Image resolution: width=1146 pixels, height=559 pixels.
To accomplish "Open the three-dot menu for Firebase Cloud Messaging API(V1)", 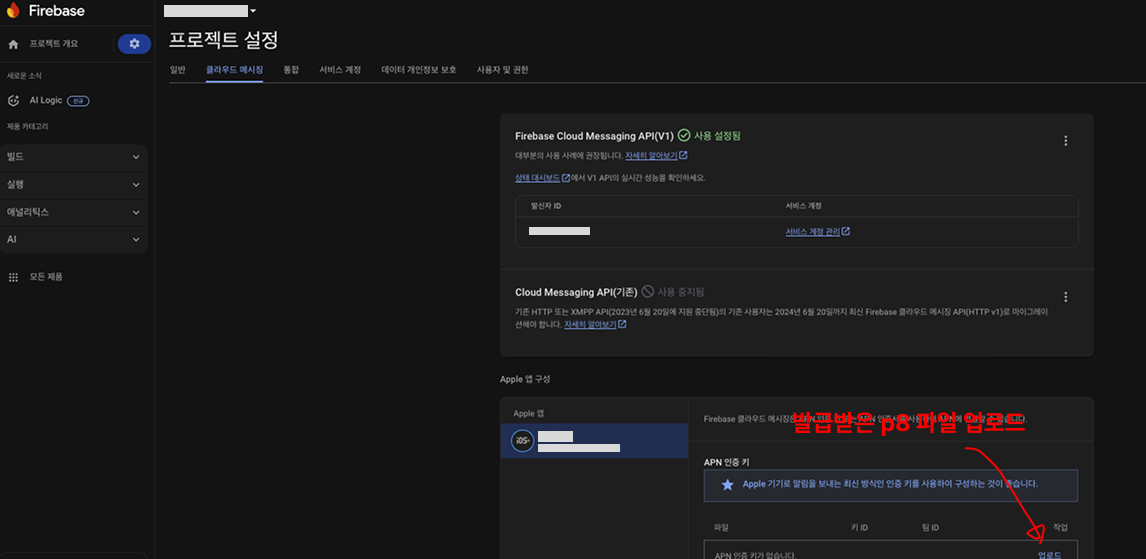I will (x=1066, y=140).
